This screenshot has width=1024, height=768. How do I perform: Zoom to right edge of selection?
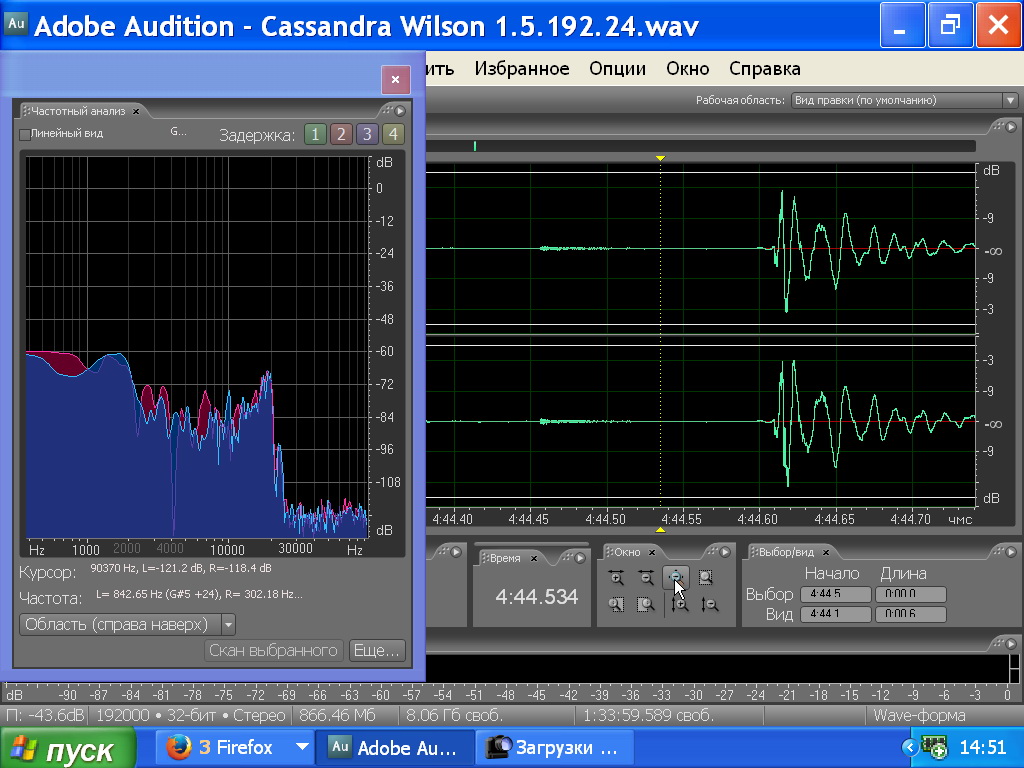click(646, 605)
